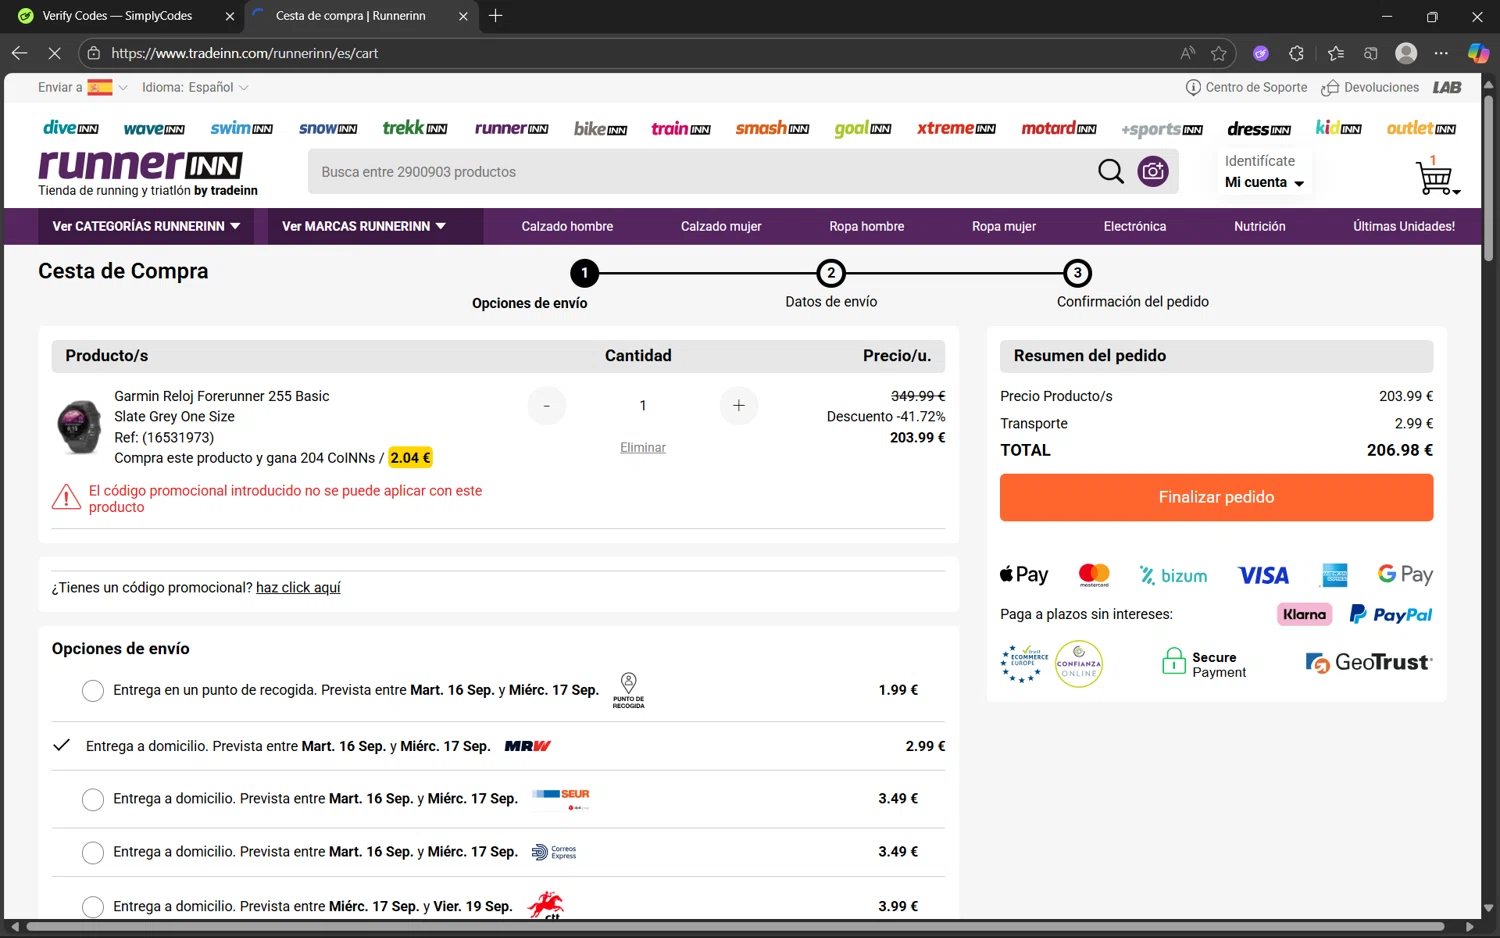The height and width of the screenshot is (938, 1500).
Task: Click the runnerINN main logo
Action: (141, 165)
